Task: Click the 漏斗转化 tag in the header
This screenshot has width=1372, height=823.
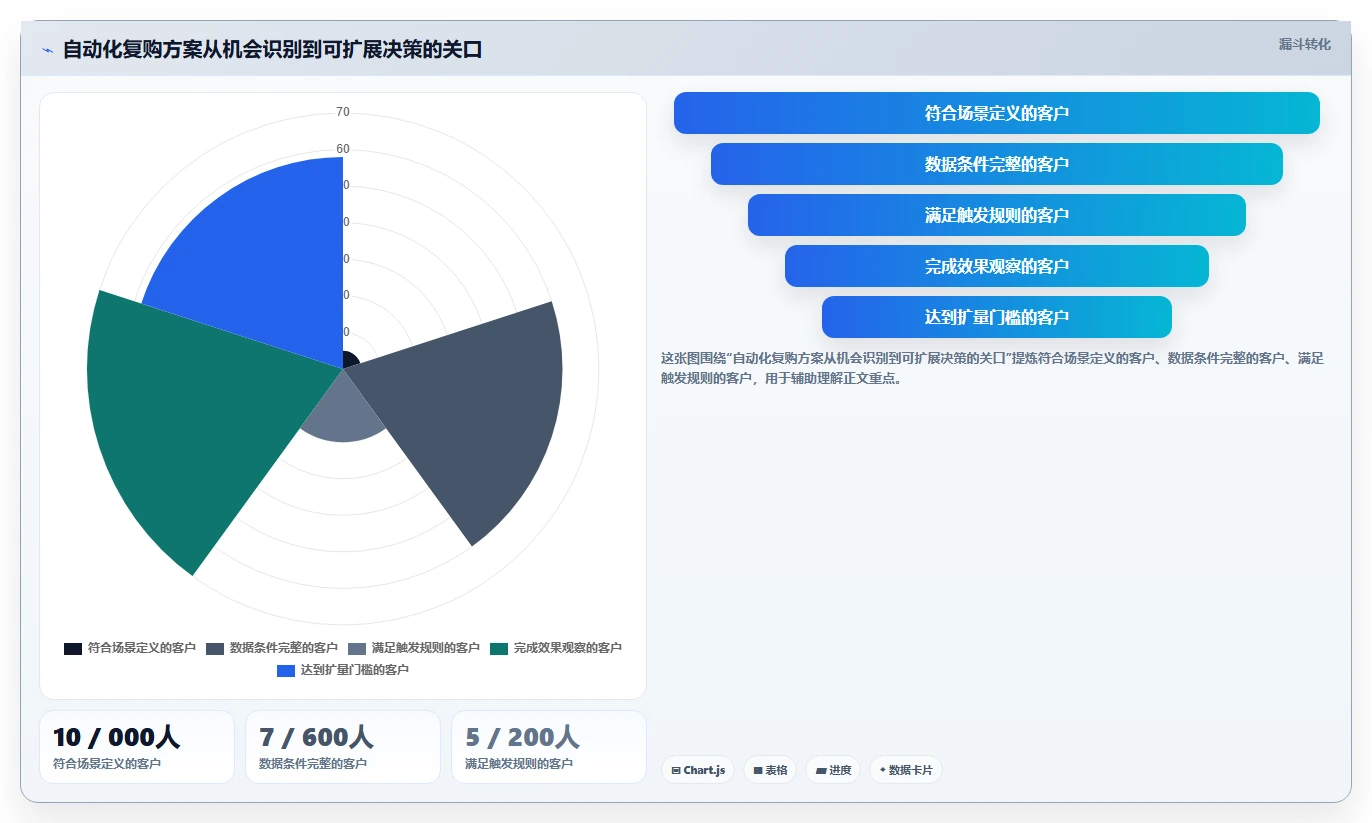Action: click(1304, 45)
